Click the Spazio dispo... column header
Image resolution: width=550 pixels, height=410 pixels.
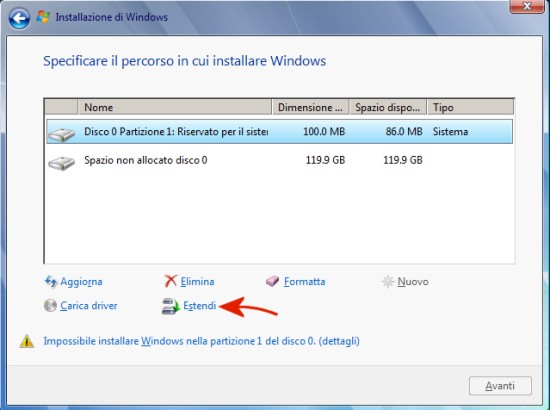(x=388, y=107)
